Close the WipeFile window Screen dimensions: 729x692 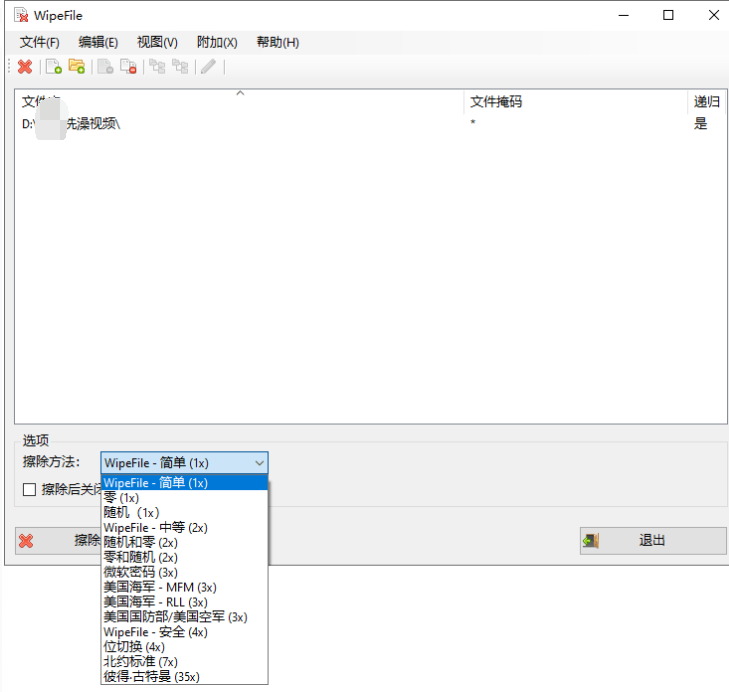[x=714, y=15]
